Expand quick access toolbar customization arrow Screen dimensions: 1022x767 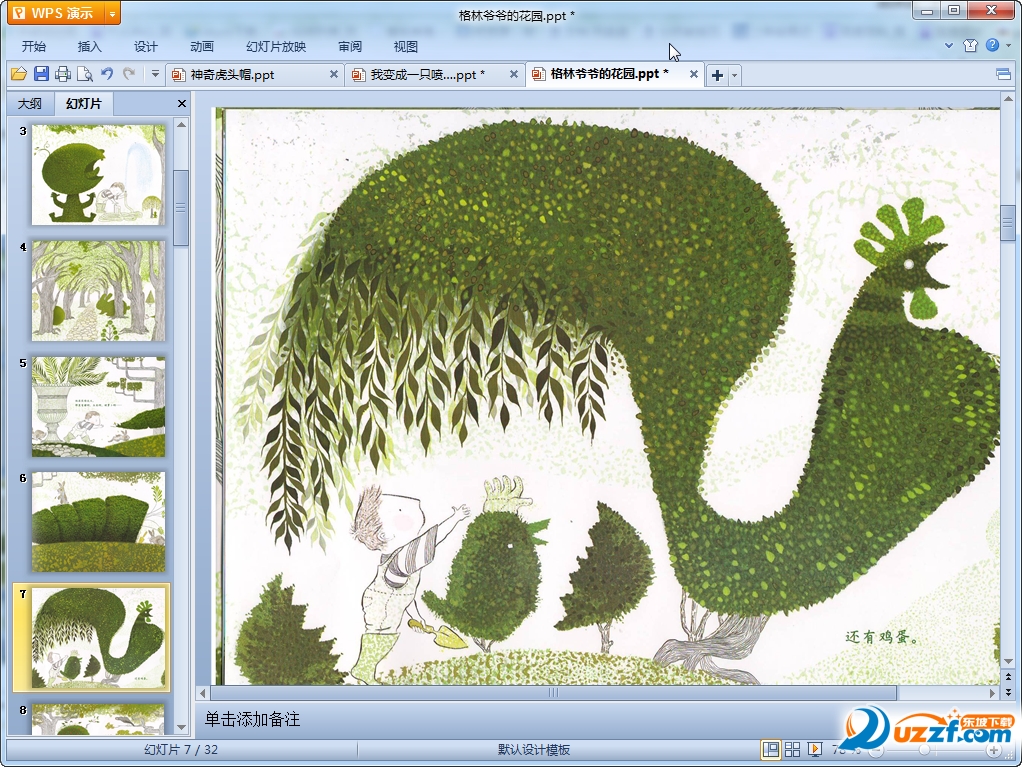(155, 74)
